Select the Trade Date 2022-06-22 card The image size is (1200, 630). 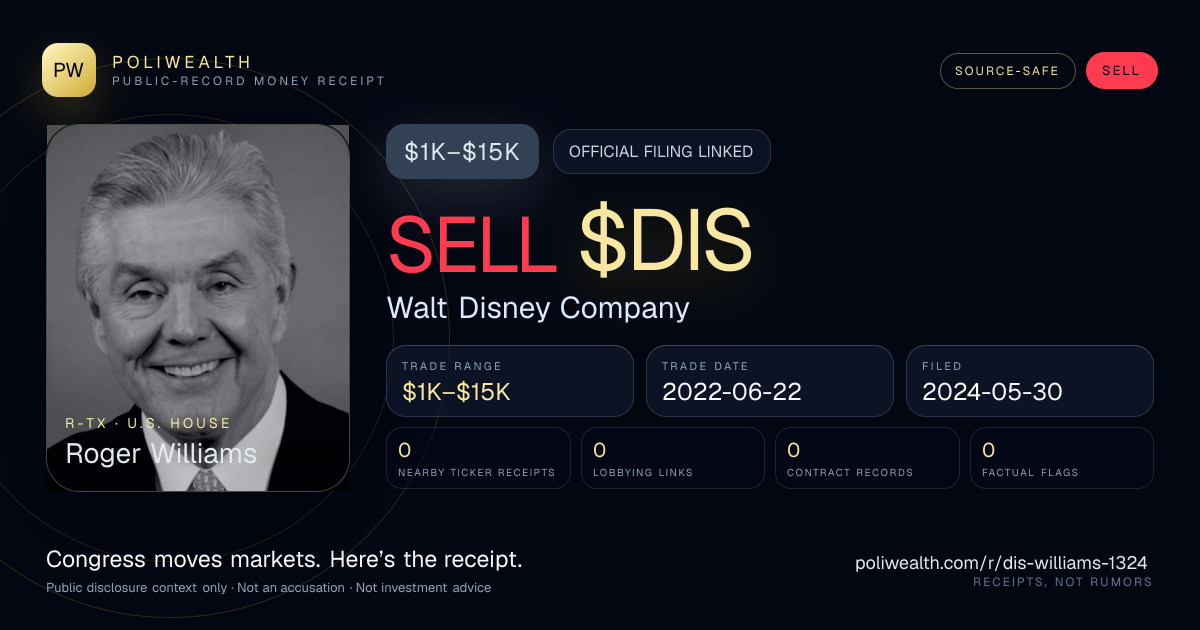pos(770,381)
